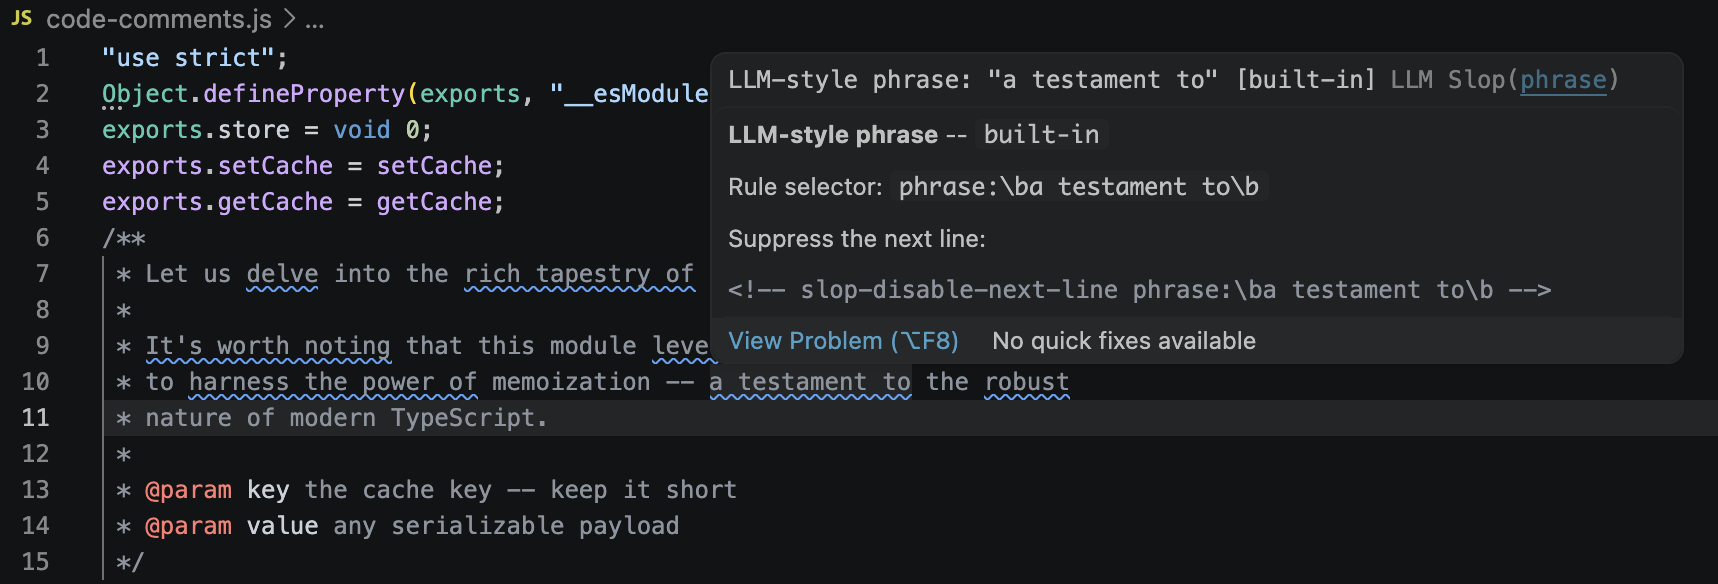This screenshot has height=584, width=1718.
Task: Click underlined 'a testament to' on line 10
Action: click(810, 382)
